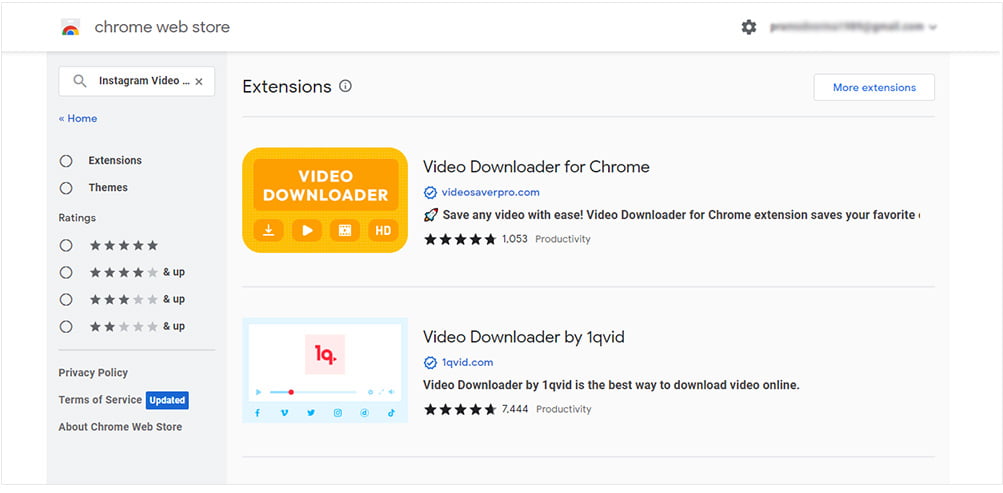Open the Privacy Policy link
Image resolution: width=1003 pixels, height=493 pixels.
tap(93, 373)
